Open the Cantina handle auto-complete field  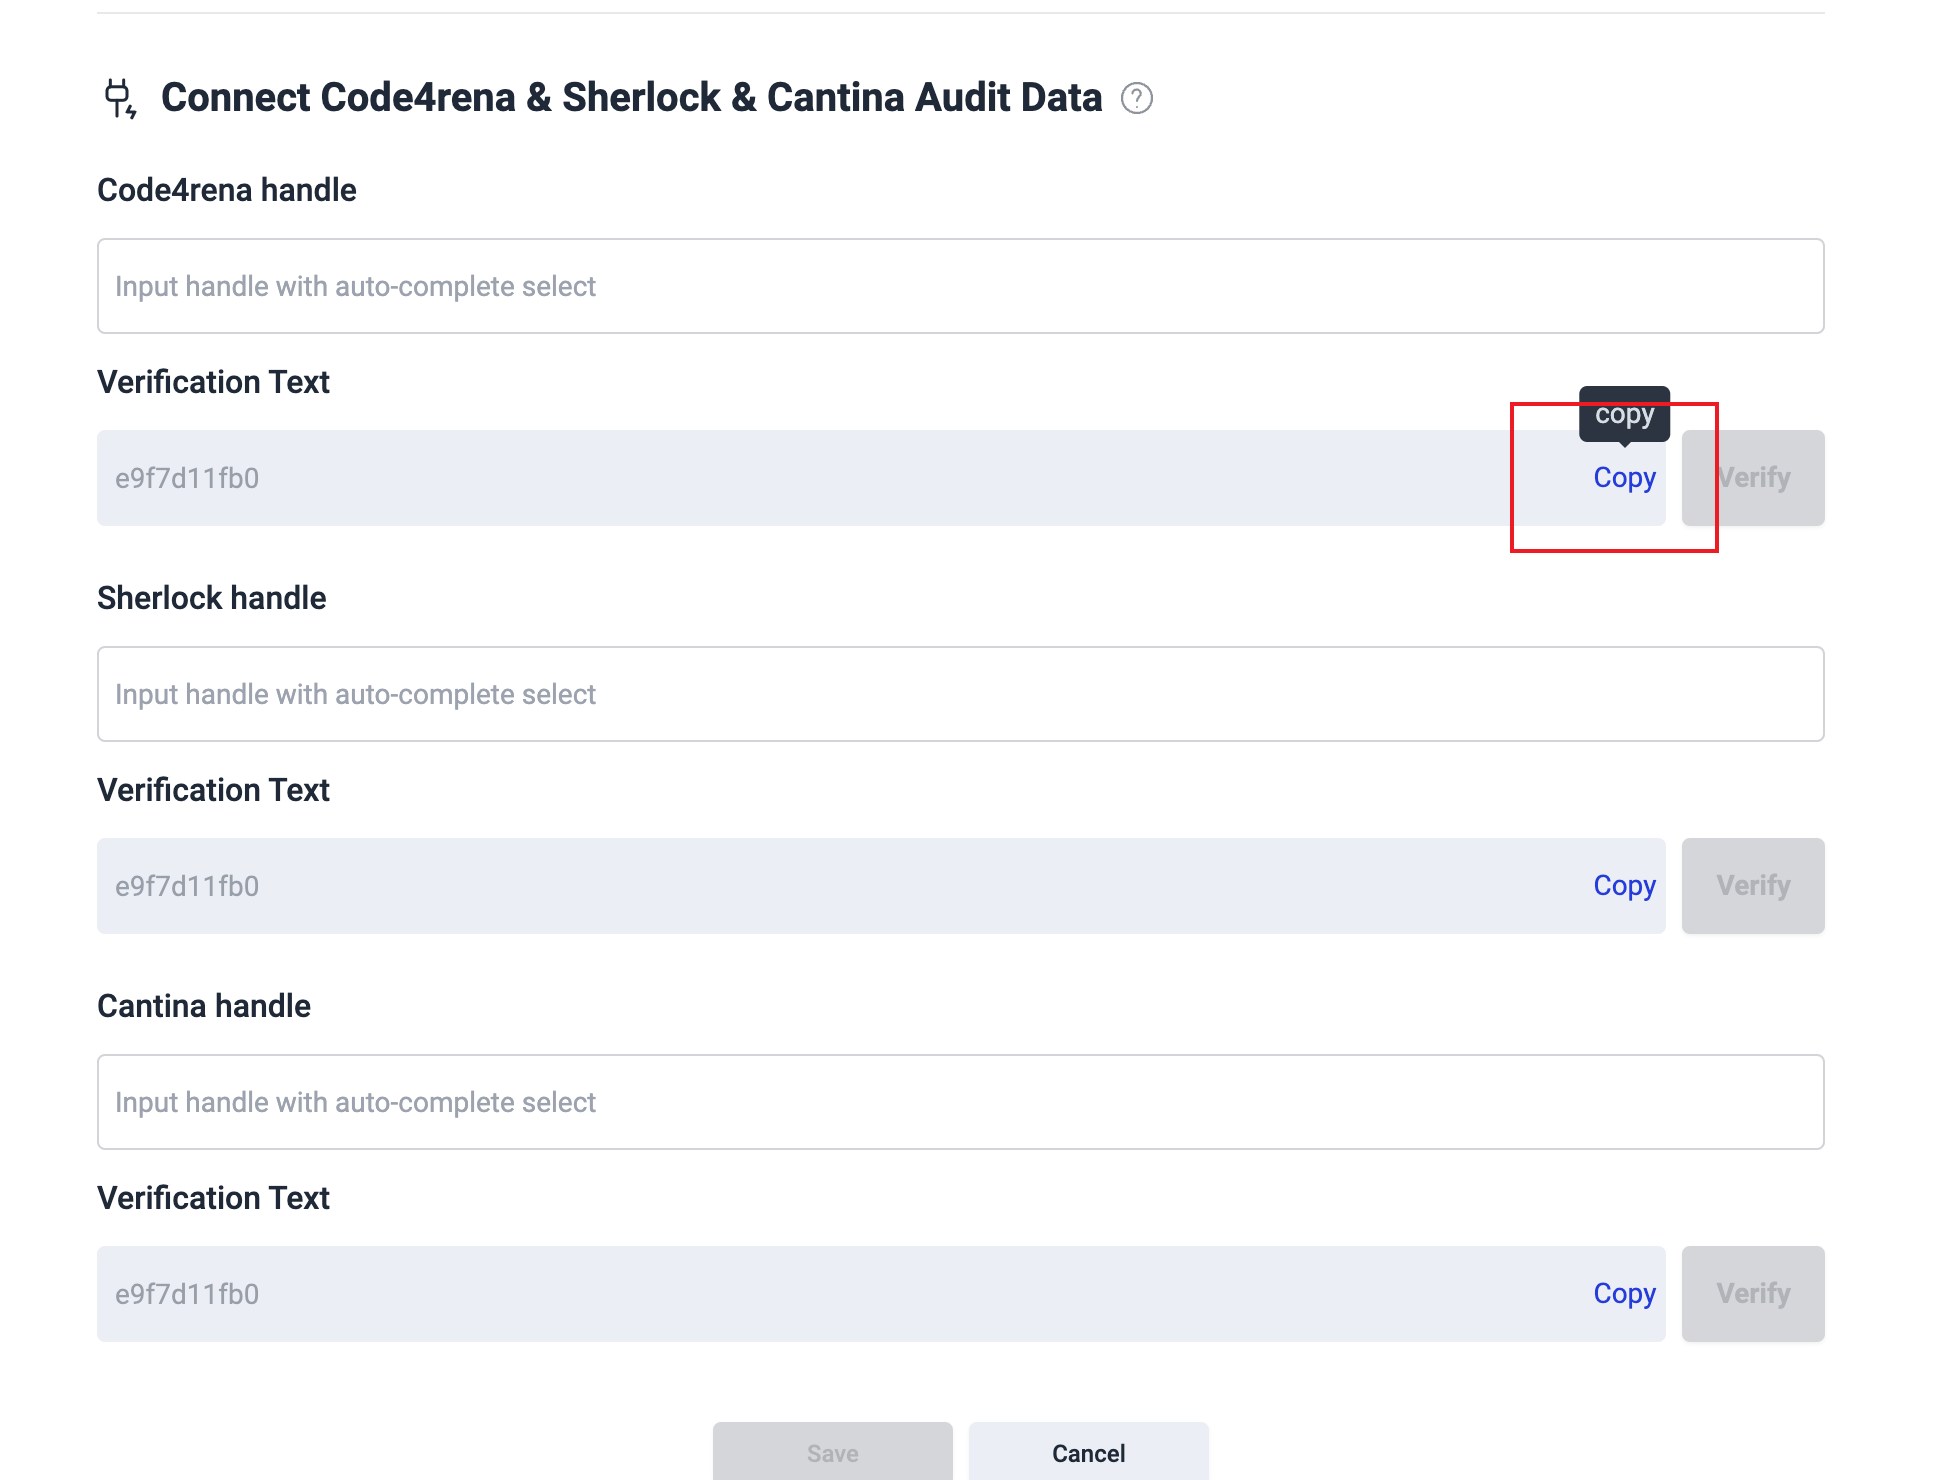(960, 1102)
